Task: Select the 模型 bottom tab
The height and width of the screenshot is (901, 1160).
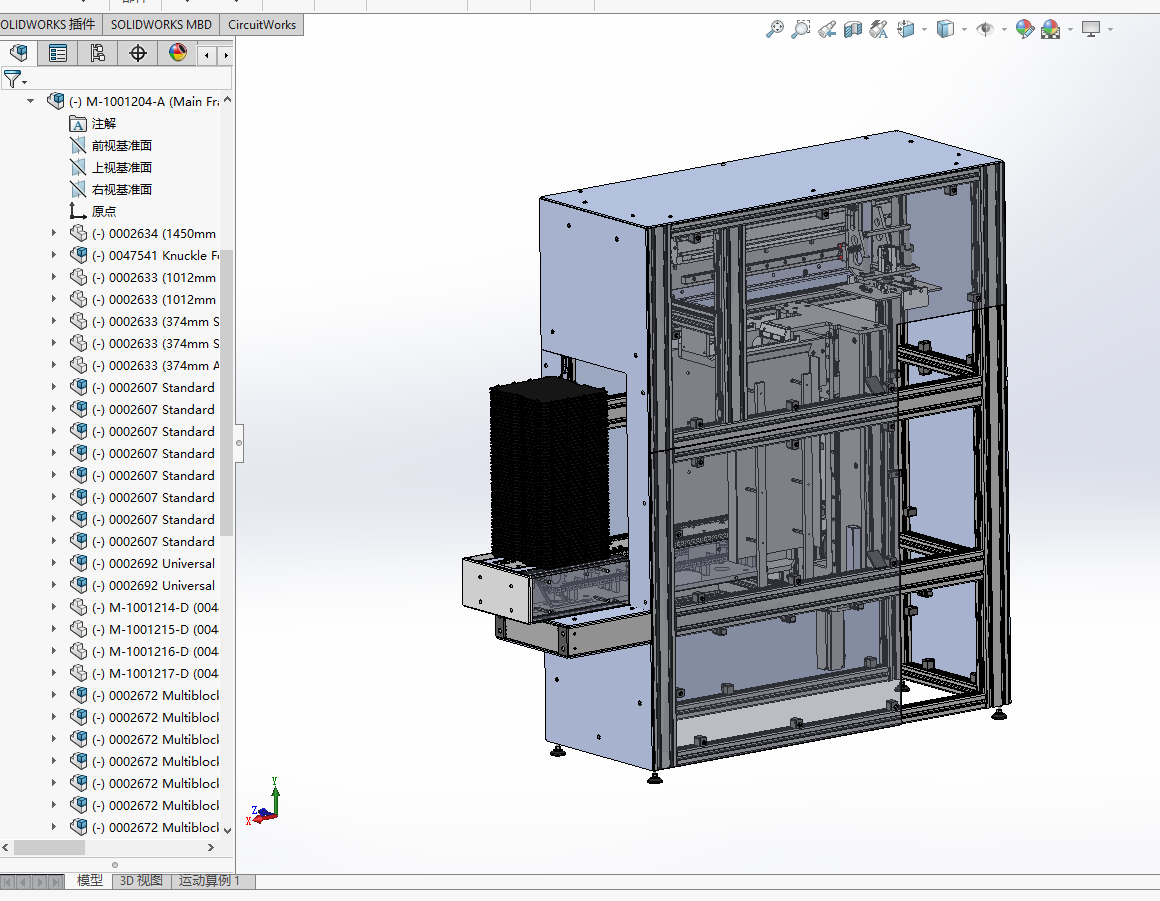Action: 90,880
